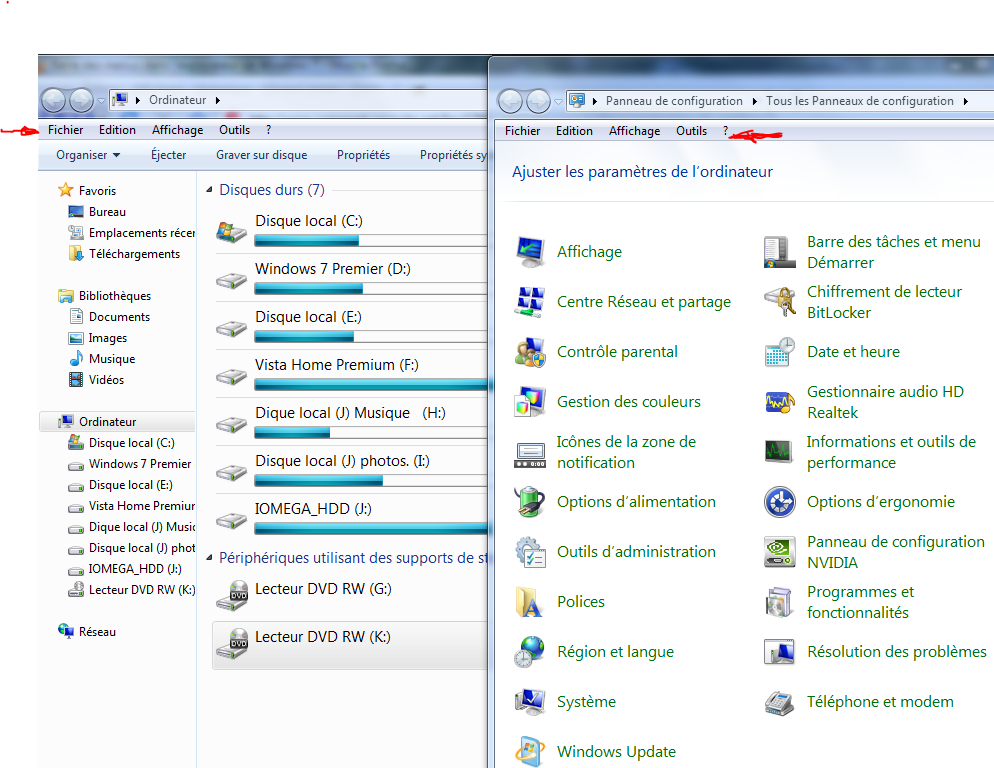
Task: Open the Contrôle parental icon
Action: (530, 352)
